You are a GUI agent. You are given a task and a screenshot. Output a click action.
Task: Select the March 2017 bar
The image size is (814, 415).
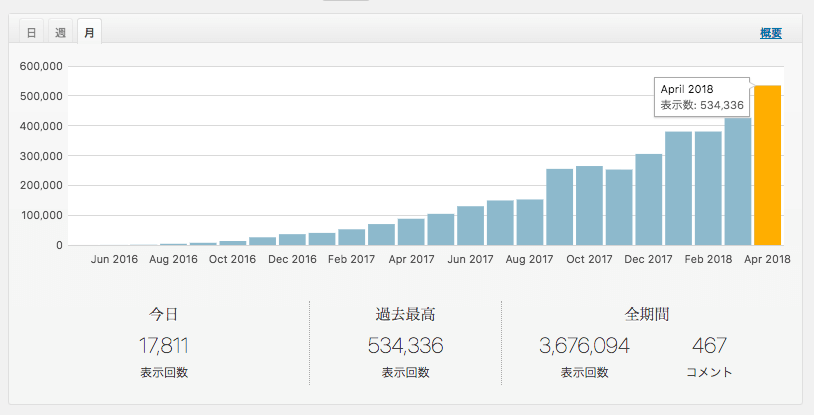[x=382, y=234]
